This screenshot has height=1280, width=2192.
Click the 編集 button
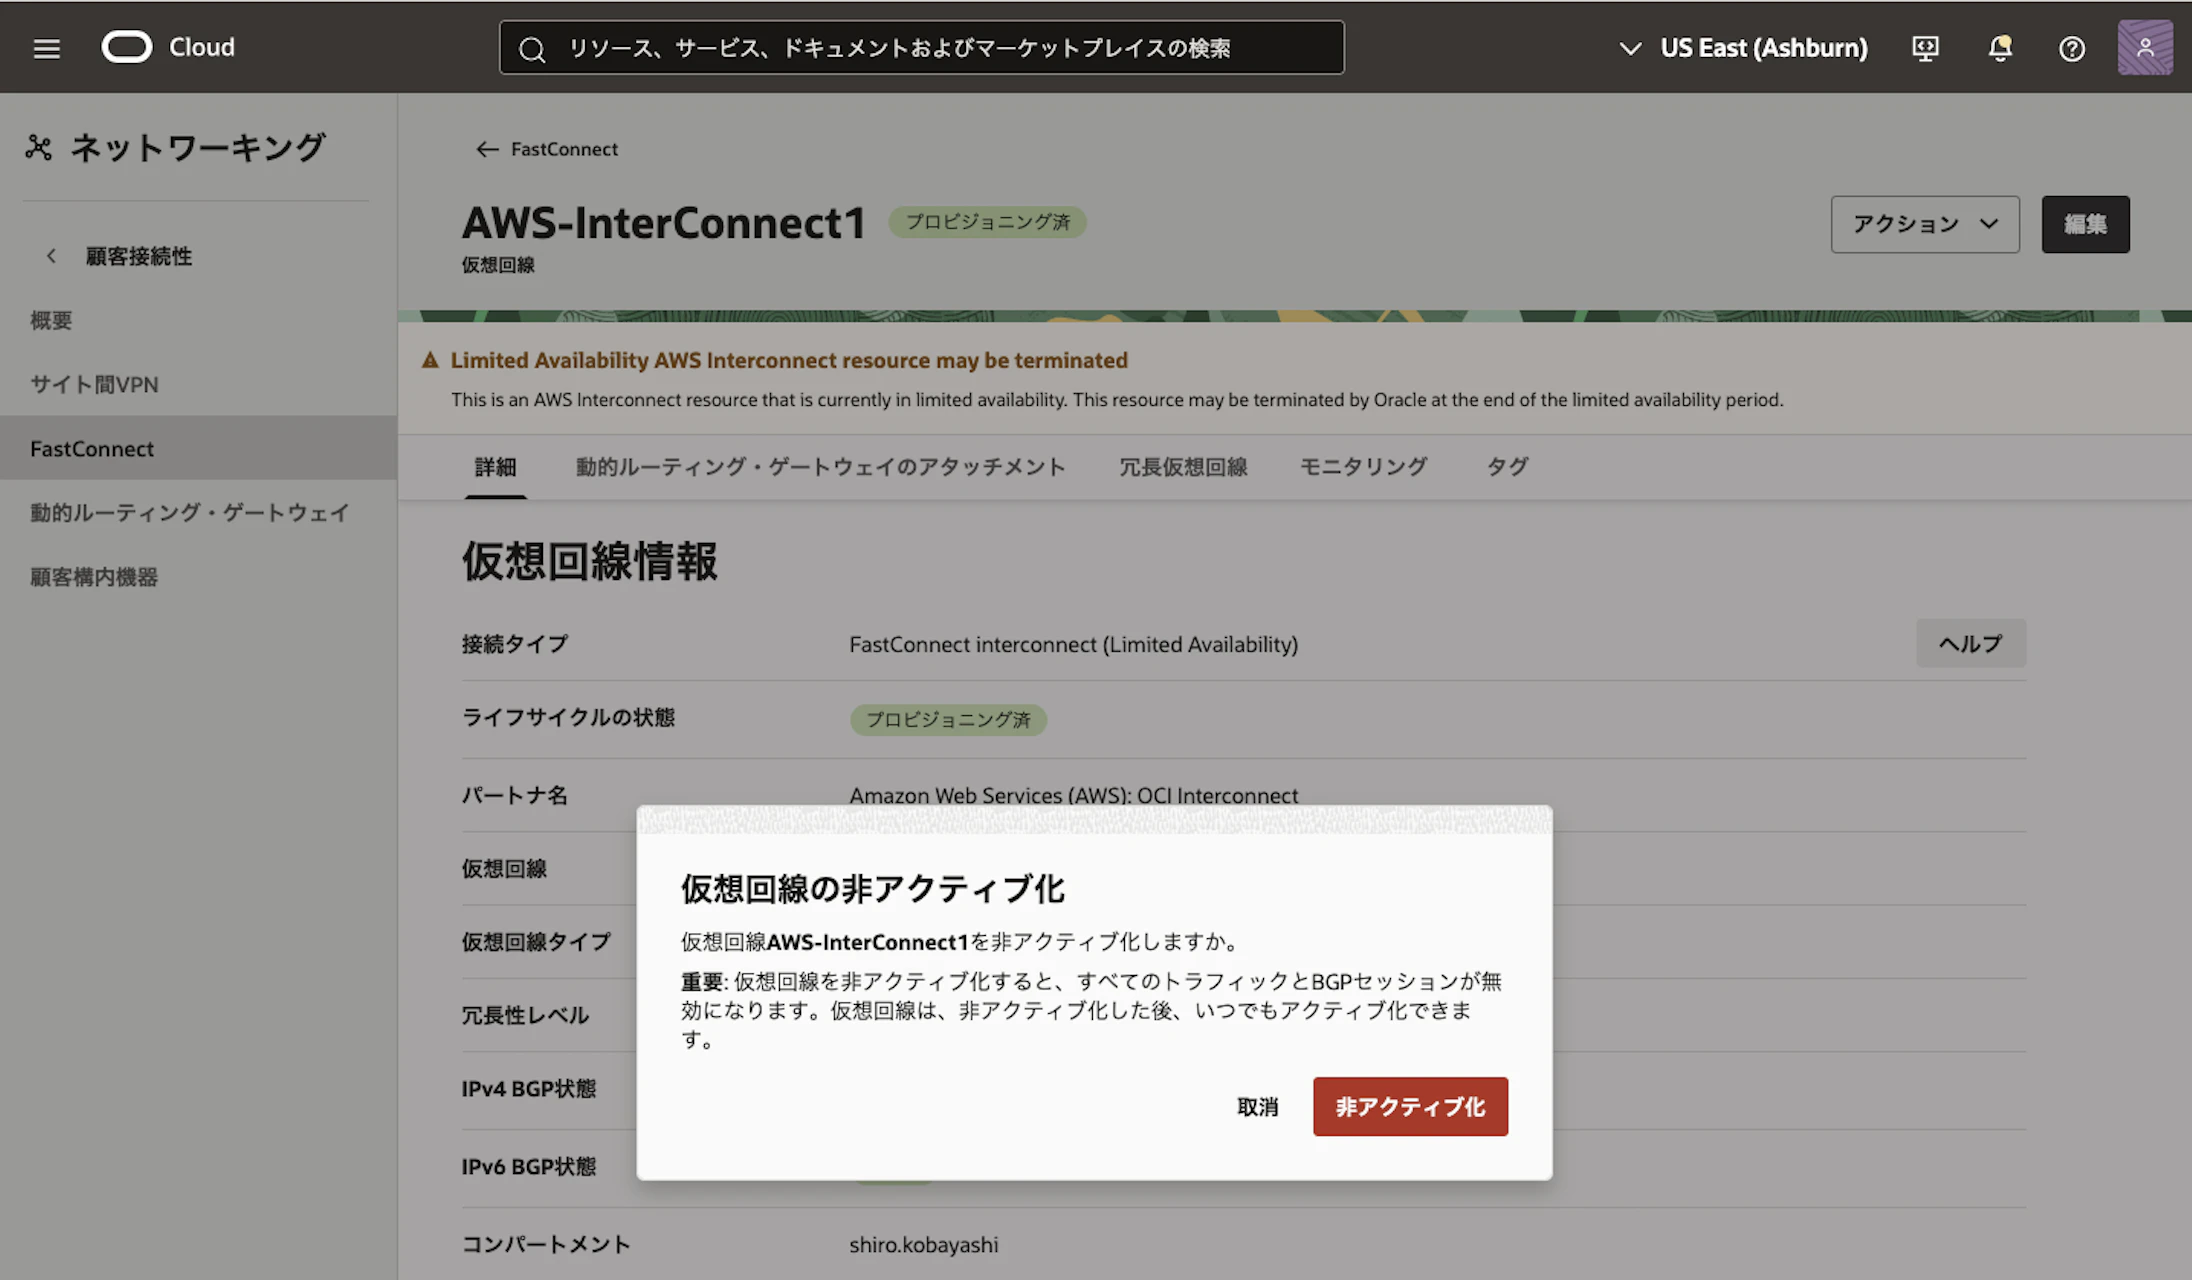tap(2085, 224)
